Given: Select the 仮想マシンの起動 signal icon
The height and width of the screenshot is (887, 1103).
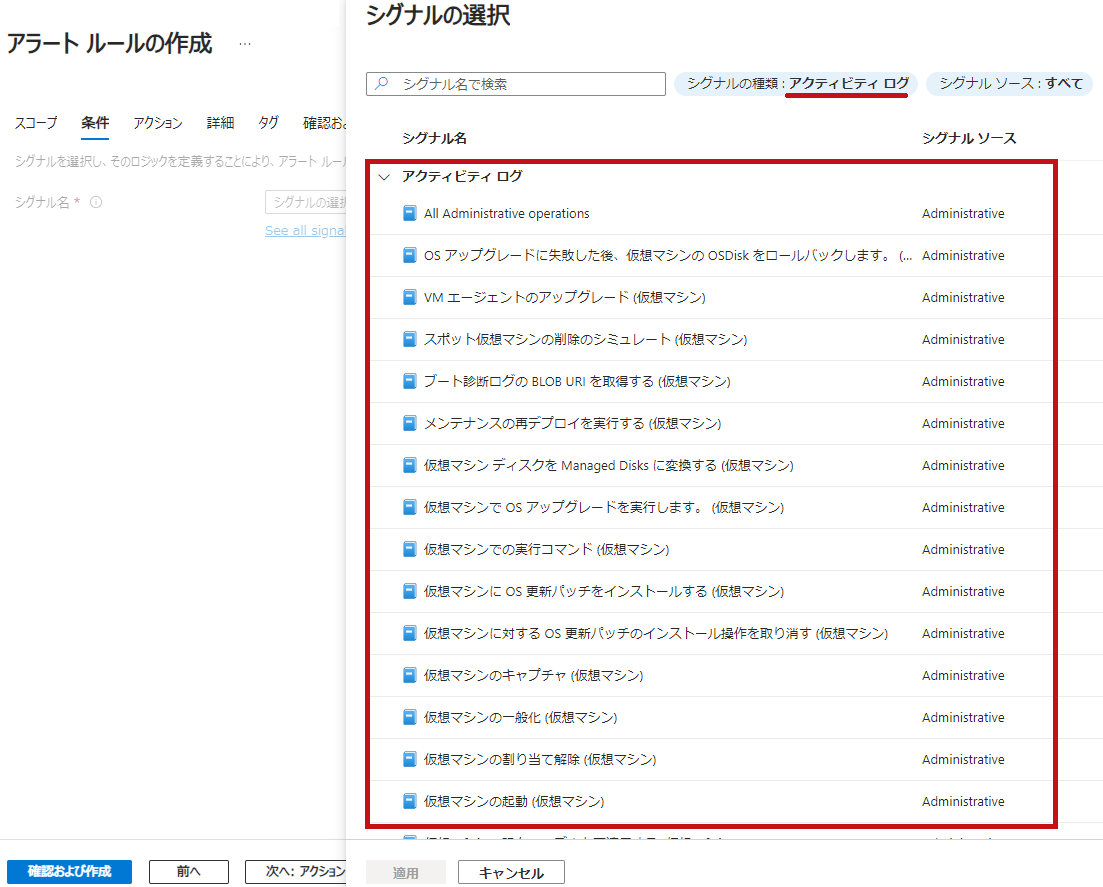Looking at the screenshot, I should 409,801.
